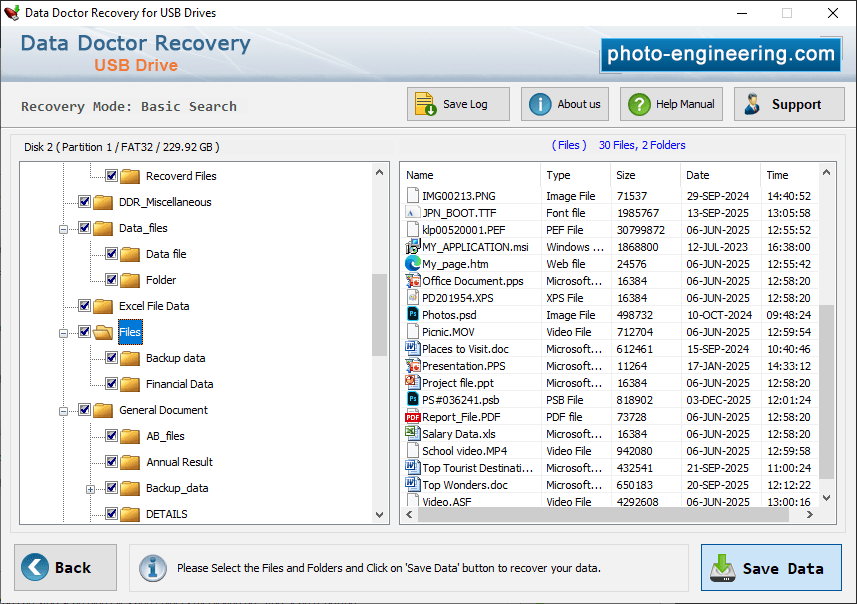Click the About us info icon
This screenshot has width=857, height=604.
[x=540, y=104]
